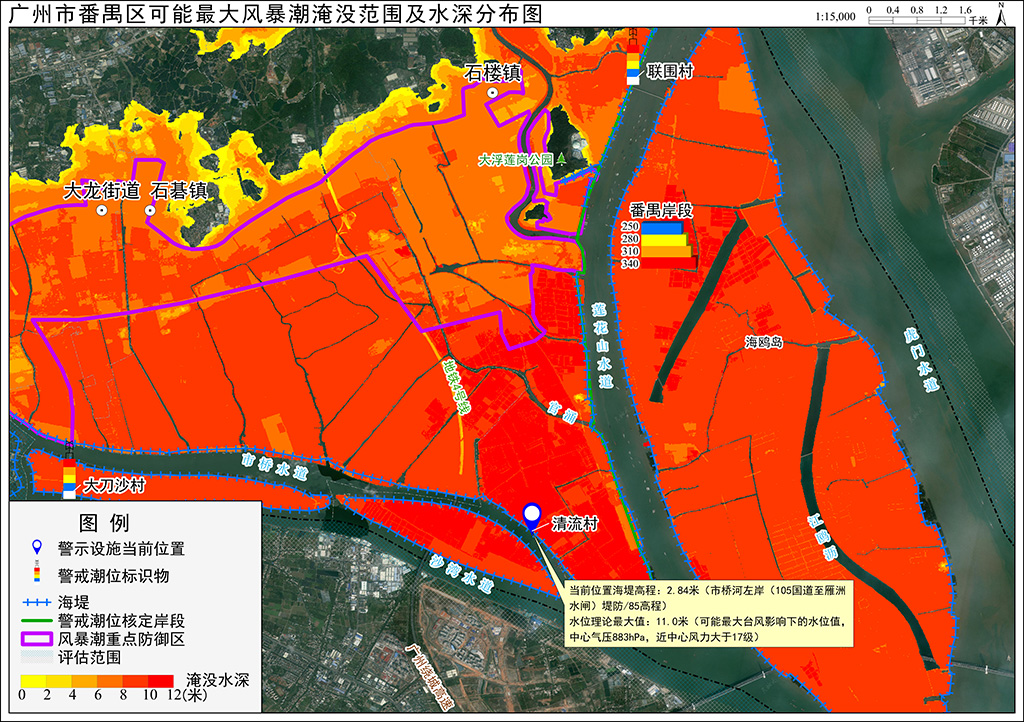Click the 莲花山水道 waterway label
The height and width of the screenshot is (722, 1024).
[x=603, y=345]
